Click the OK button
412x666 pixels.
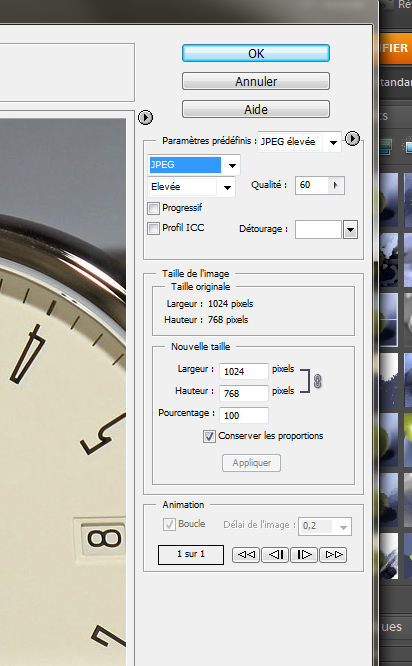pos(256,54)
